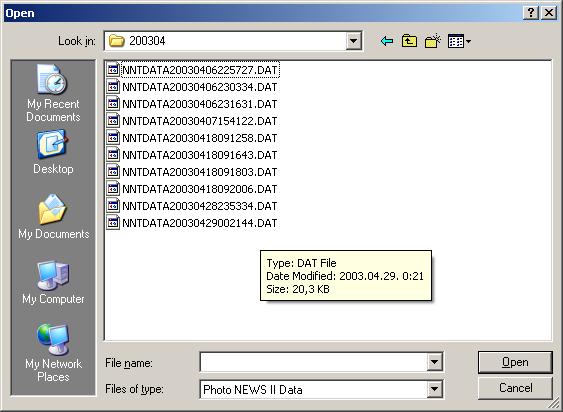Click the question mark help button
Viewport: 563px width, 412px height.
531,13
